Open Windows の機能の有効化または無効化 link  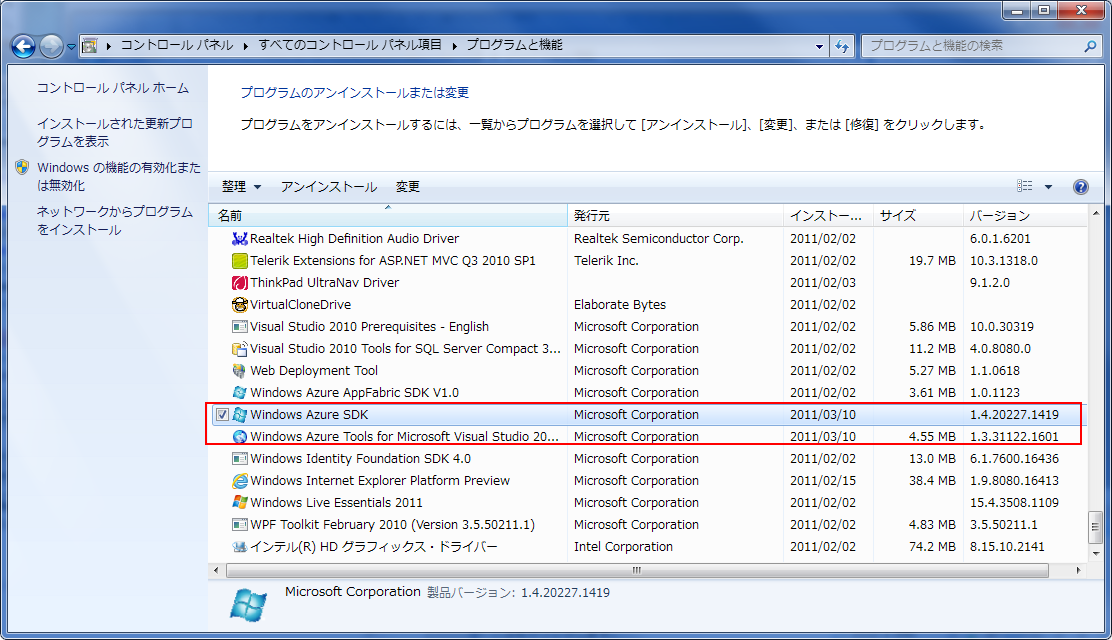[118, 177]
